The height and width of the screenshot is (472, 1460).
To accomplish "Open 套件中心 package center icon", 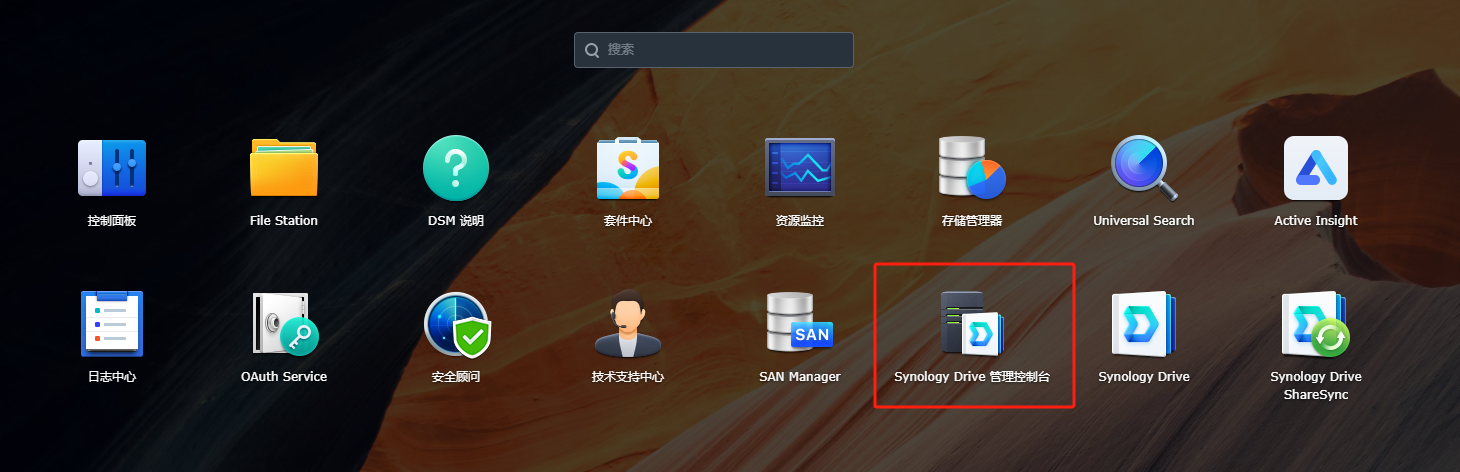I will [x=628, y=168].
